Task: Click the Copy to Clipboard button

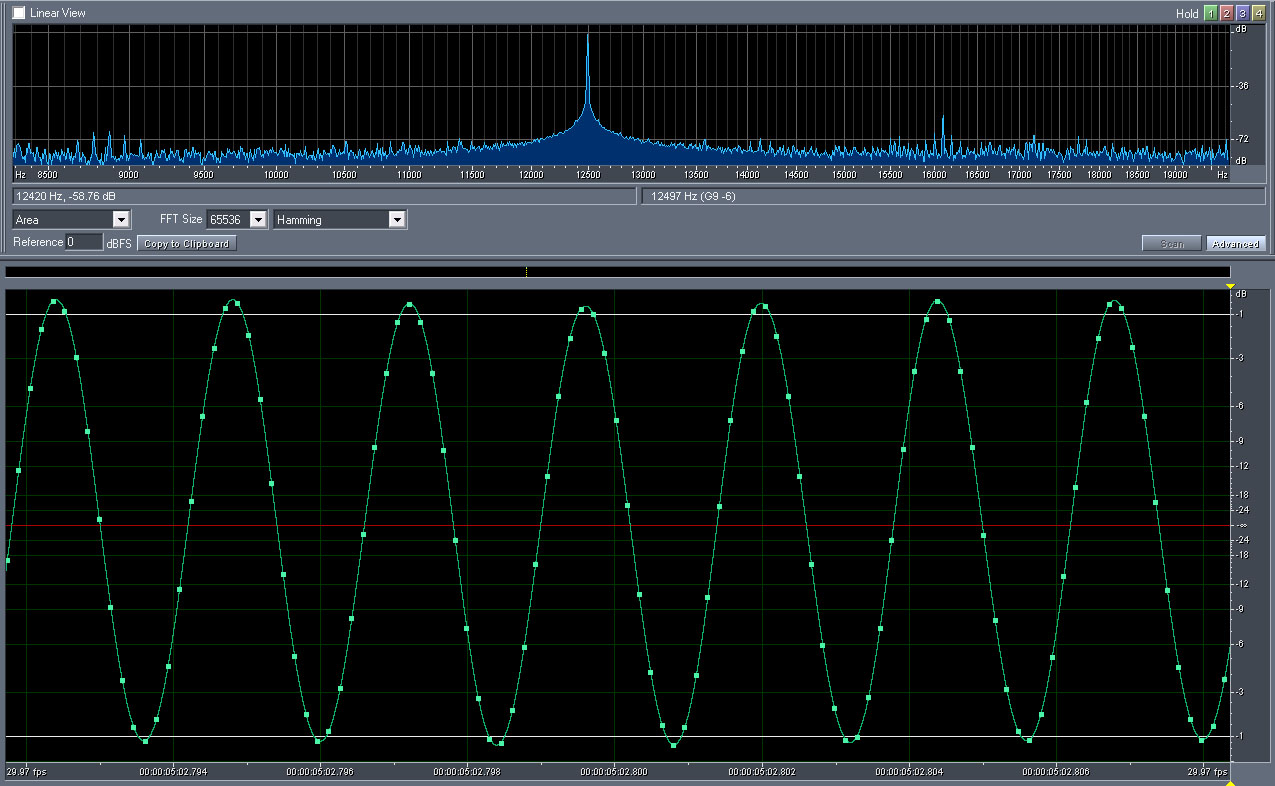Action: tap(187, 243)
